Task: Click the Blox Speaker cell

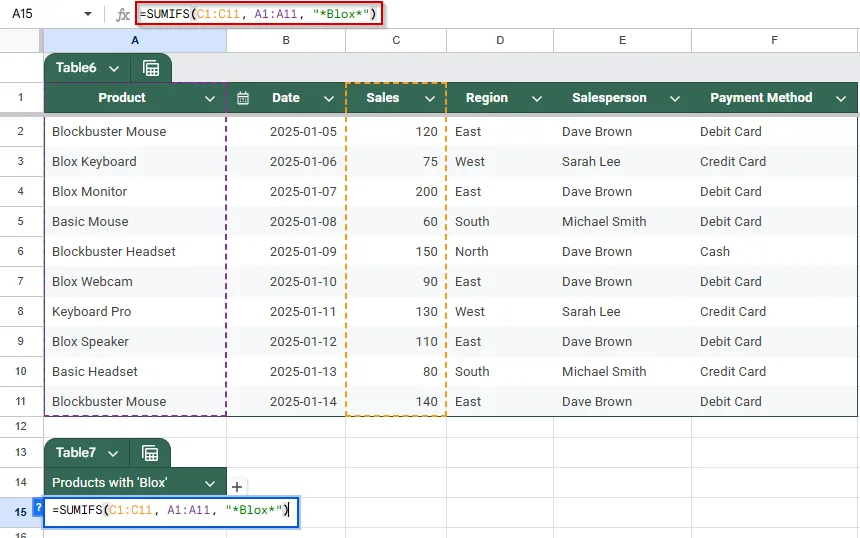Action: [135, 342]
